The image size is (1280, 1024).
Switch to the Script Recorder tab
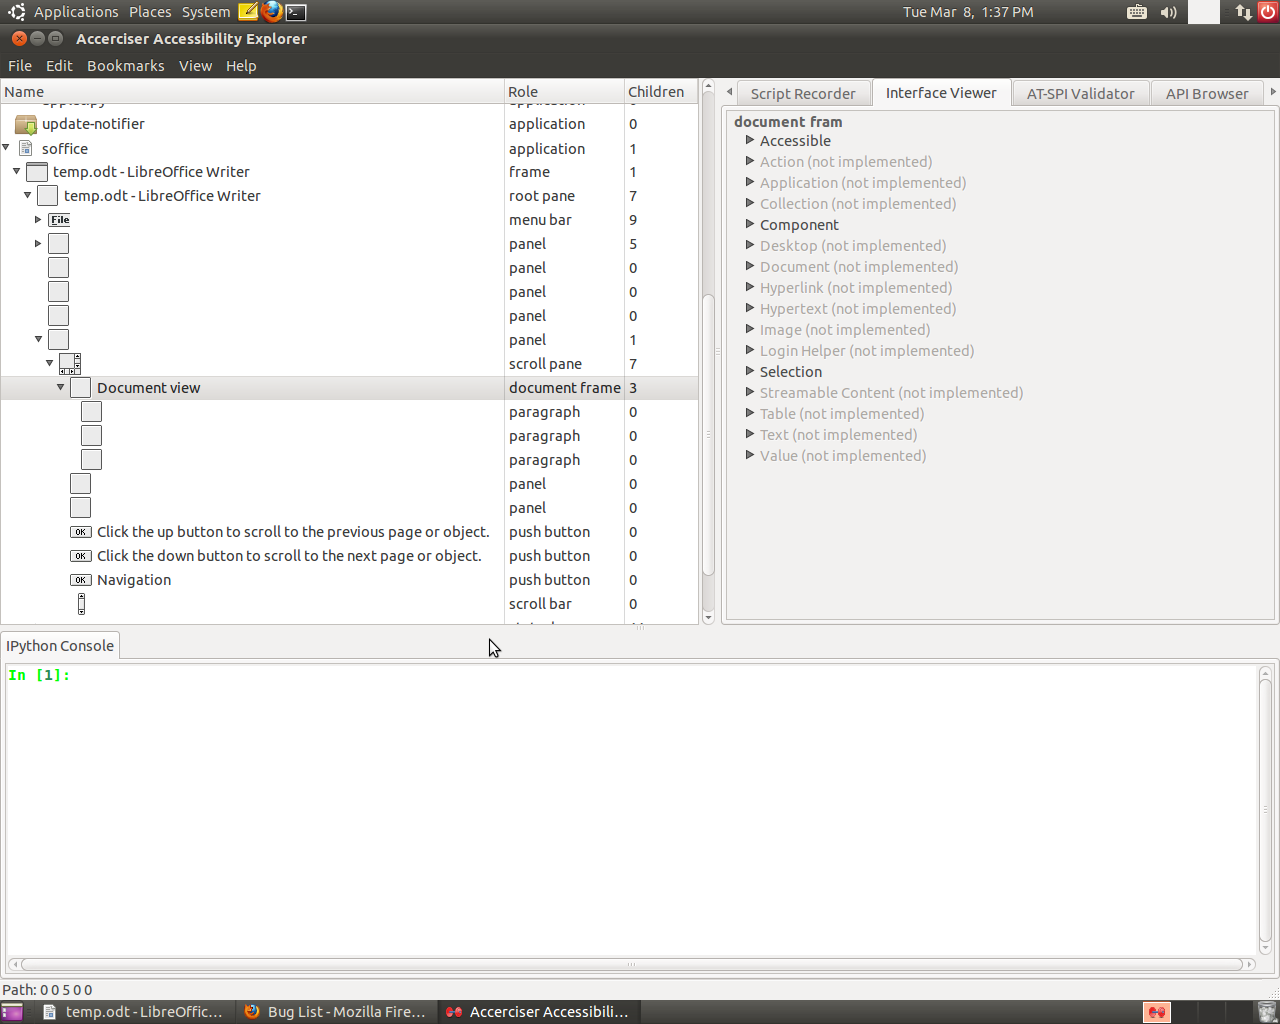[x=803, y=94]
